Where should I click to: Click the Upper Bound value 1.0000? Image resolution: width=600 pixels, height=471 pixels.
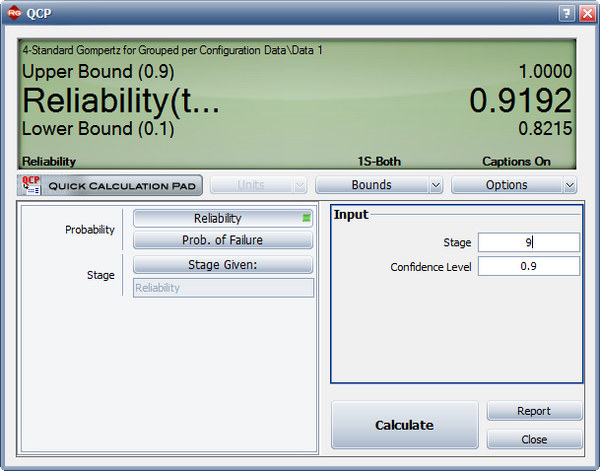coord(545,72)
